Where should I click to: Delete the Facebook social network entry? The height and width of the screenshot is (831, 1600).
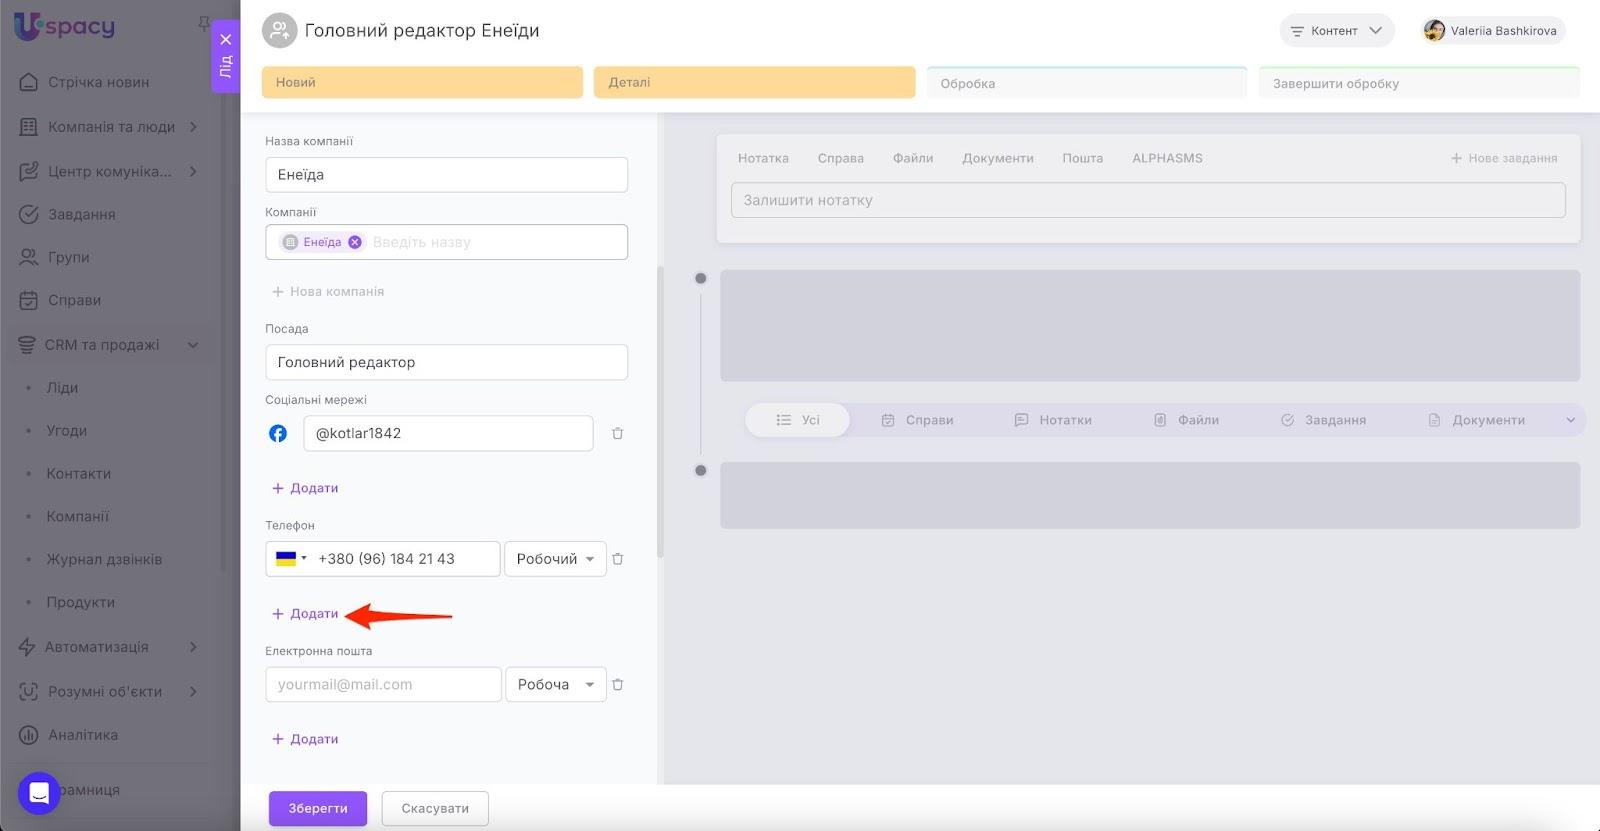tap(617, 433)
